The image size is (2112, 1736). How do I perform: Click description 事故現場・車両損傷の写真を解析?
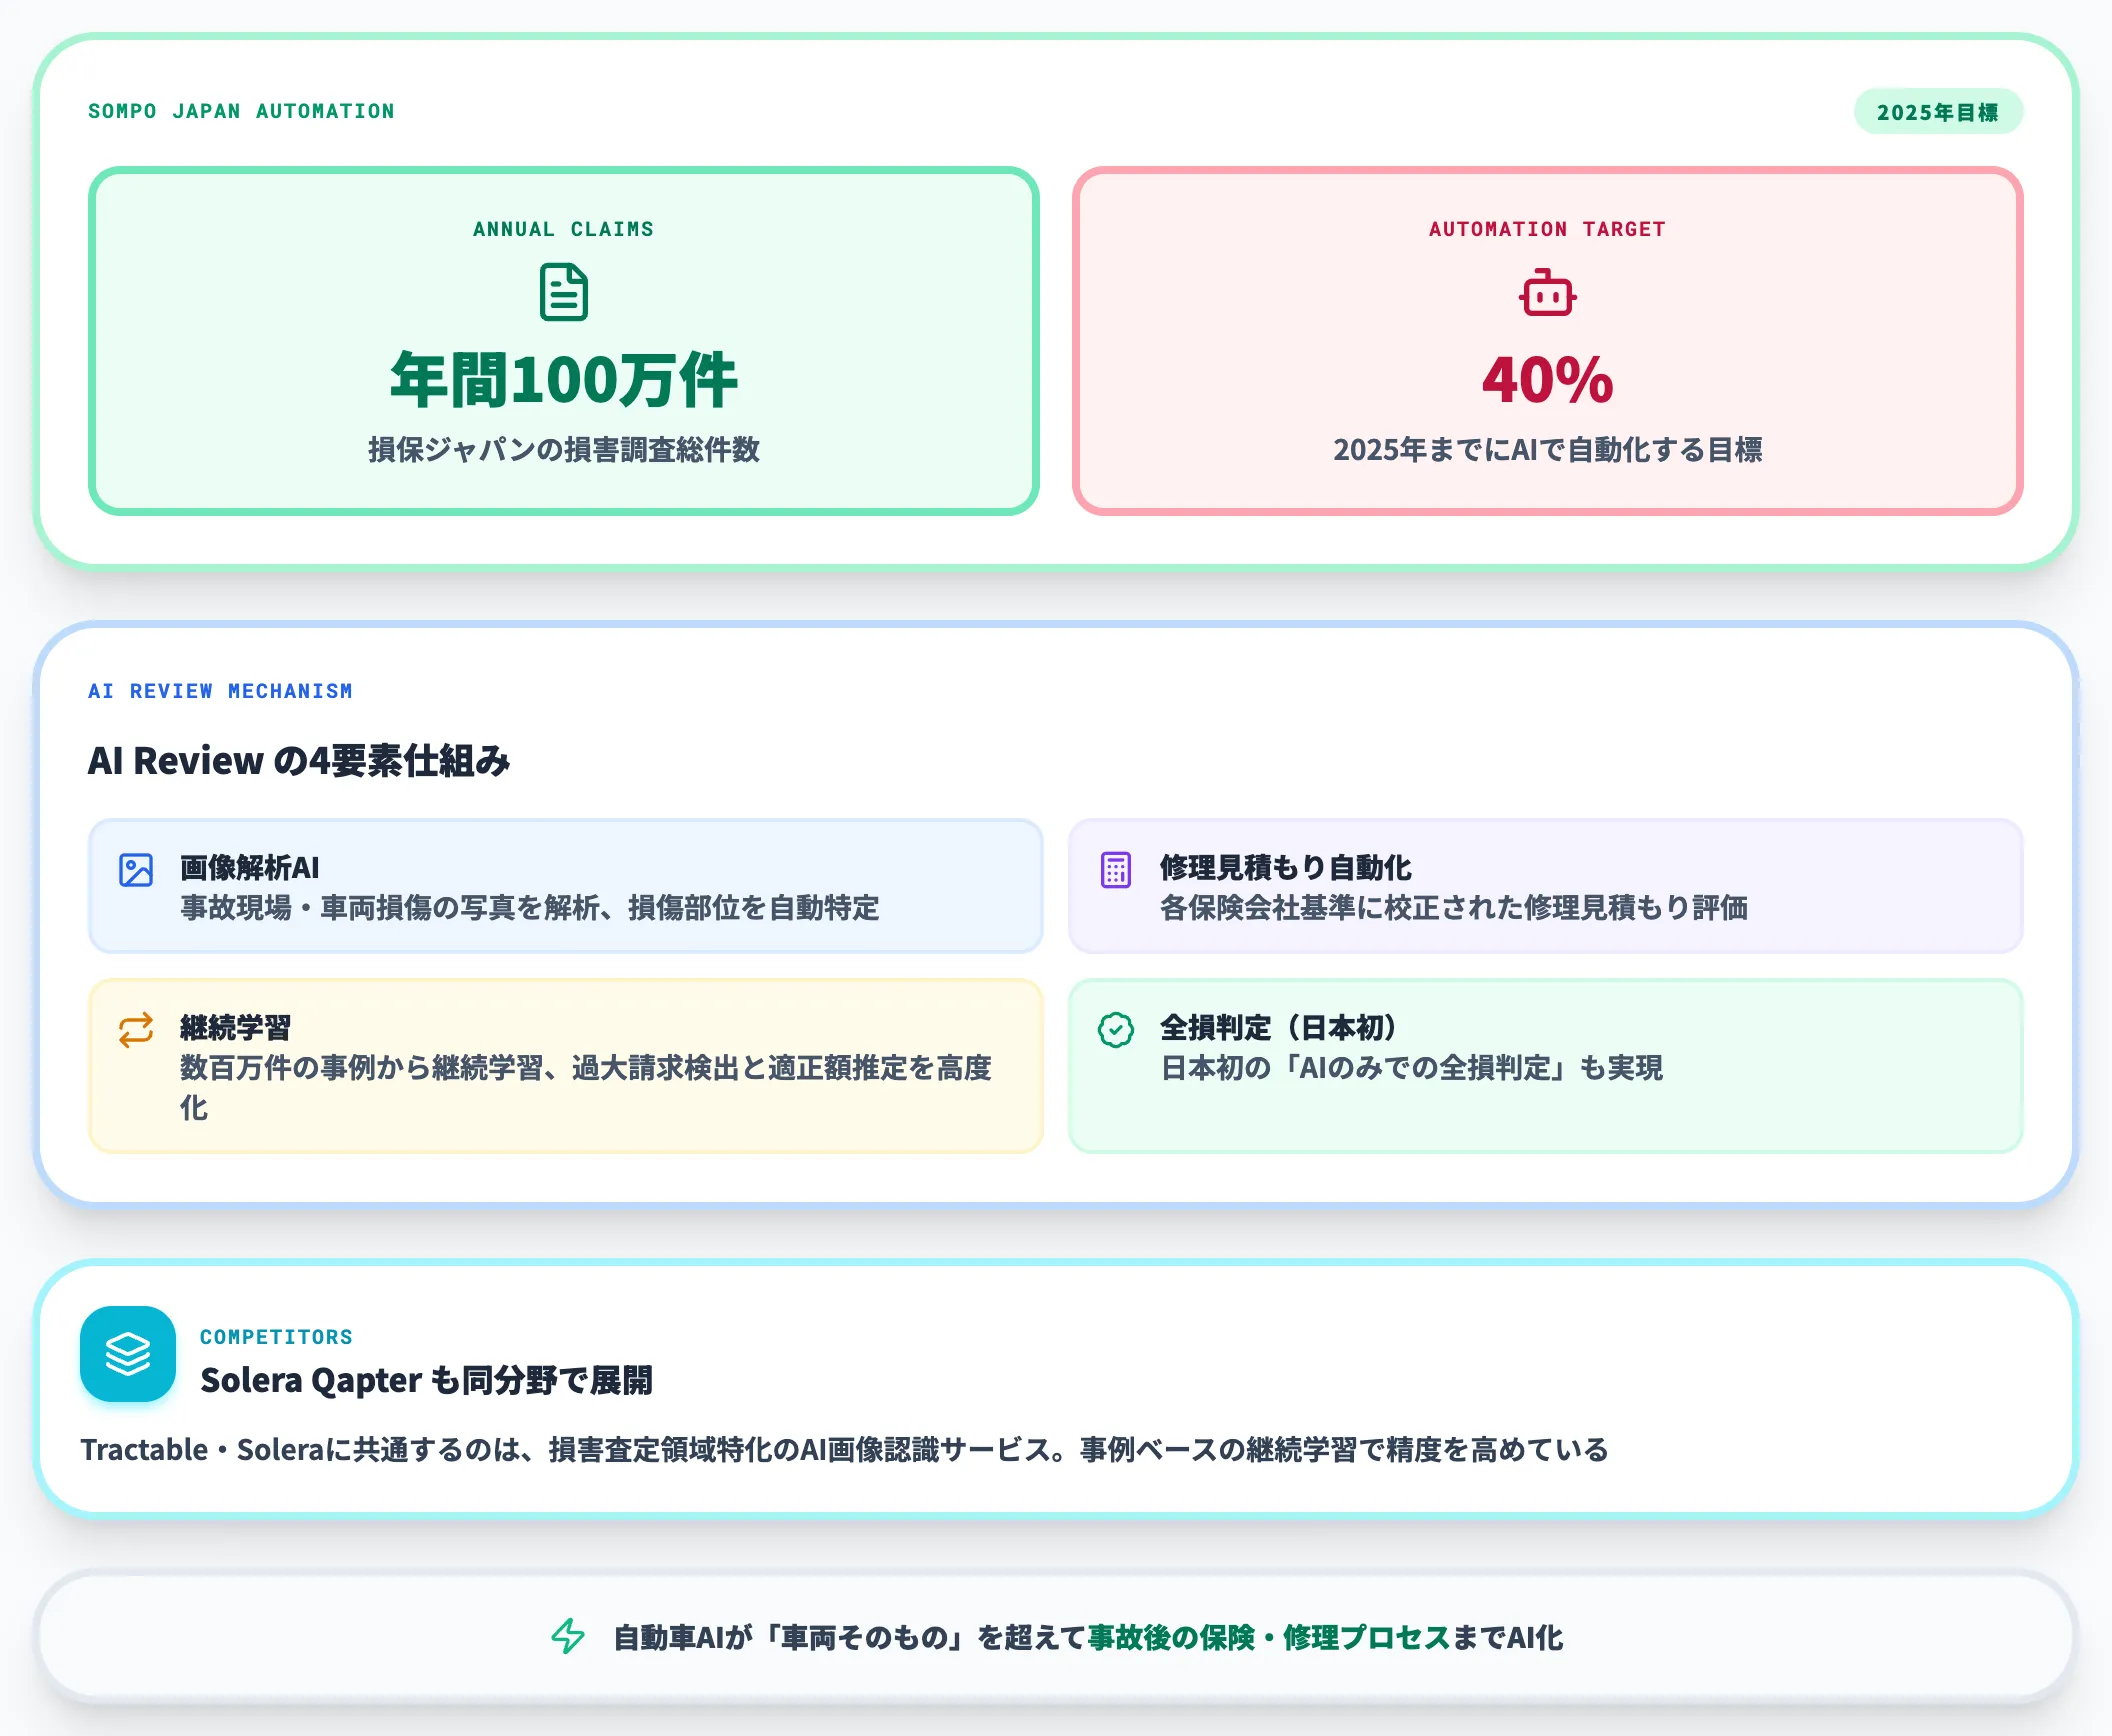click(x=530, y=908)
